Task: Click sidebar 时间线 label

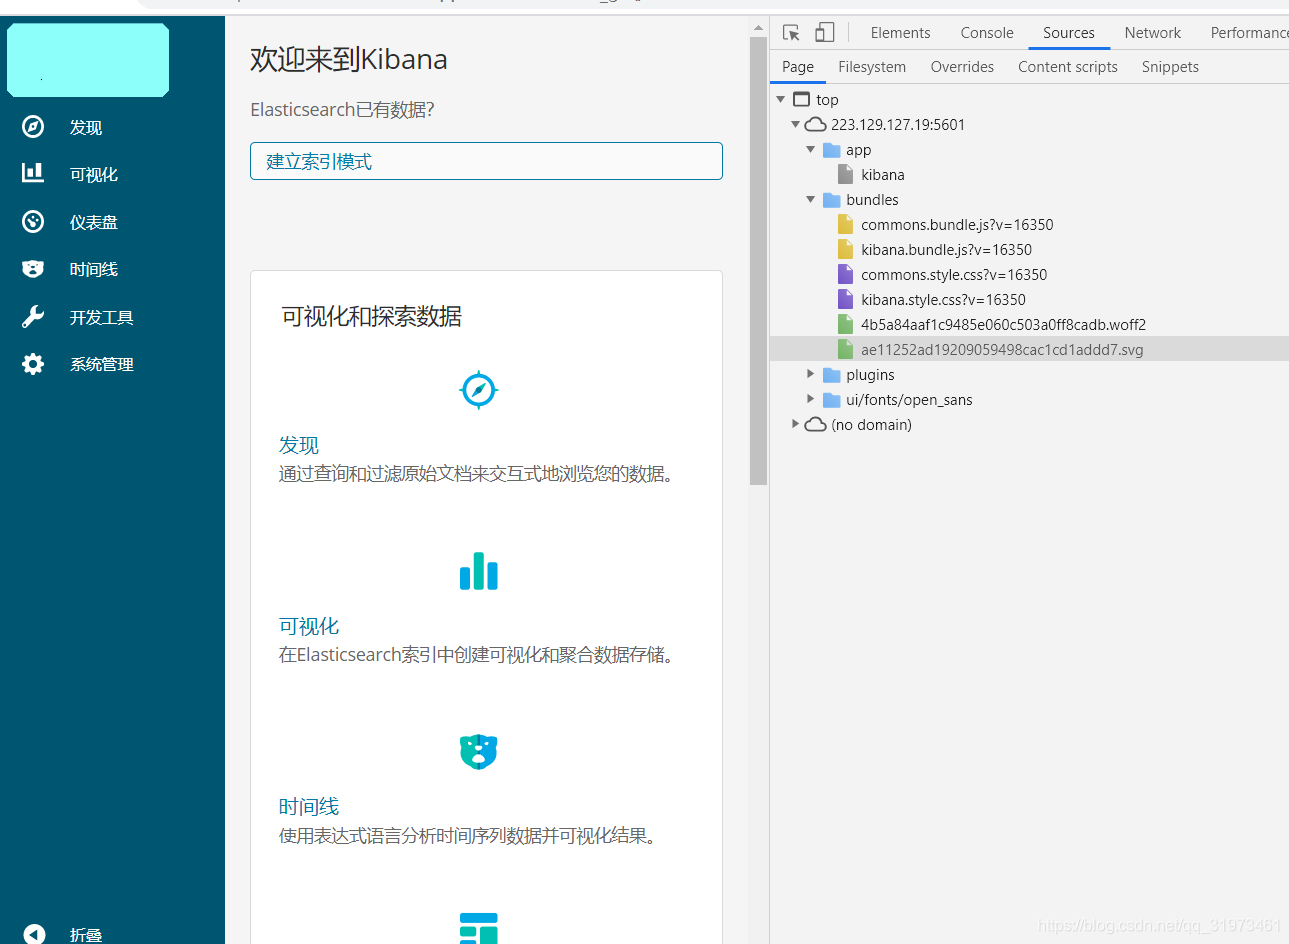Action: tap(94, 269)
